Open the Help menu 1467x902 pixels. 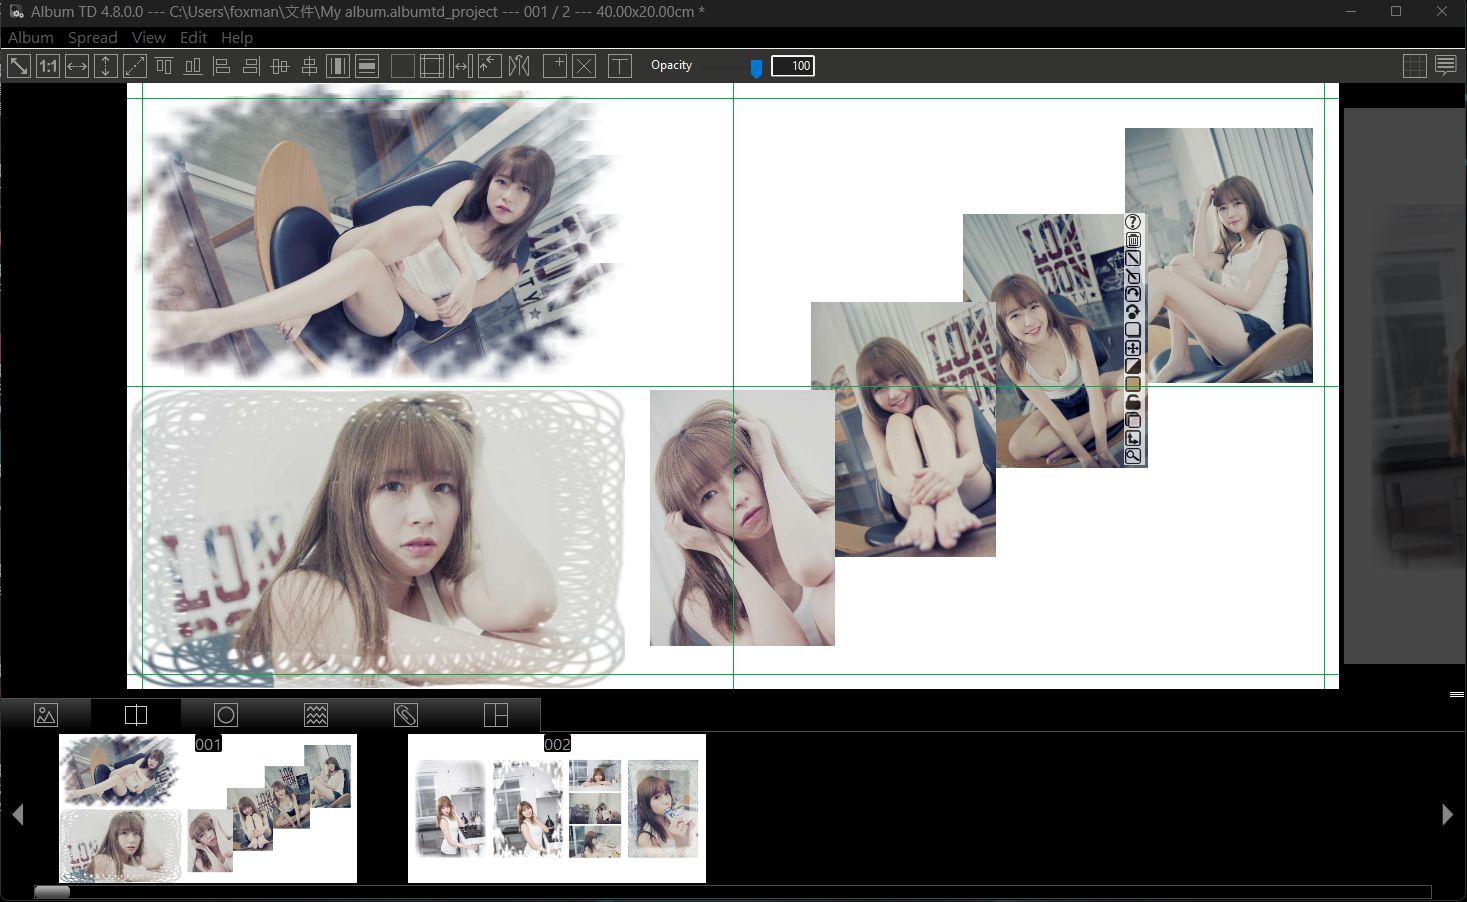pyautogui.click(x=237, y=38)
